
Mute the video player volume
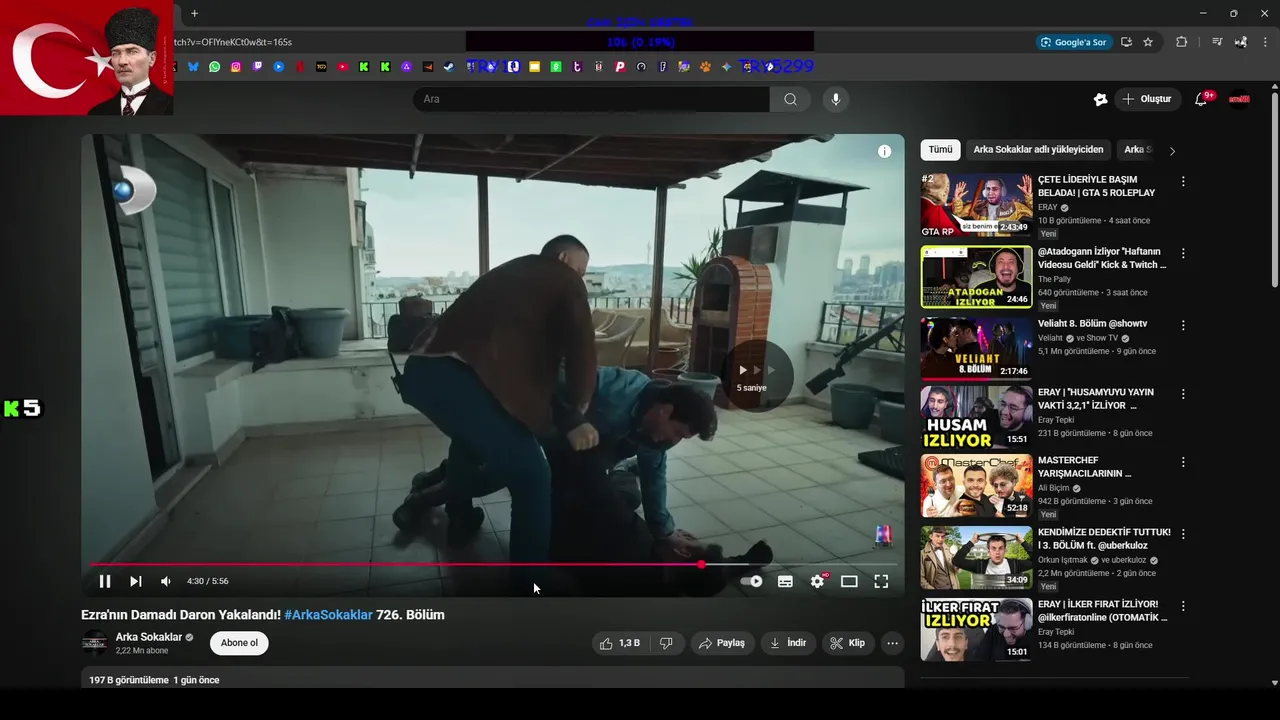pos(166,581)
